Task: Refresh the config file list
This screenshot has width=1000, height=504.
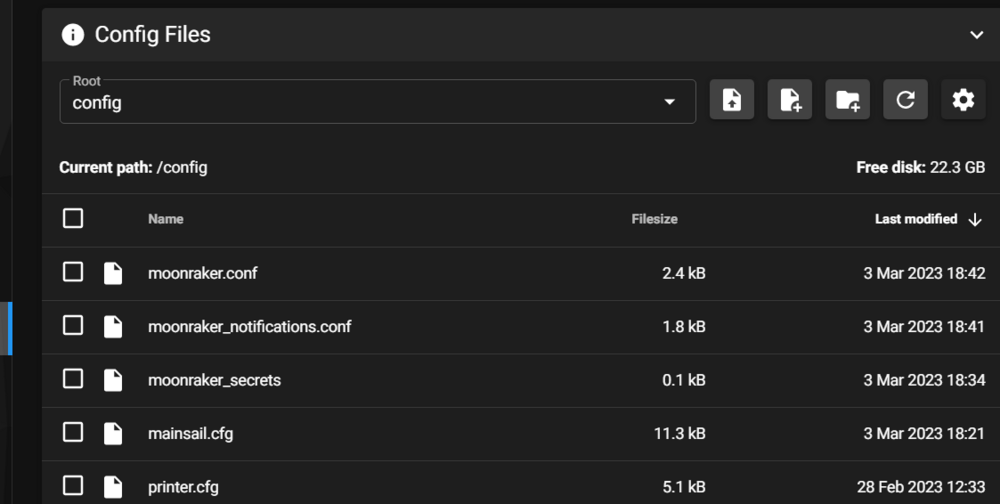Action: pyautogui.click(x=906, y=100)
